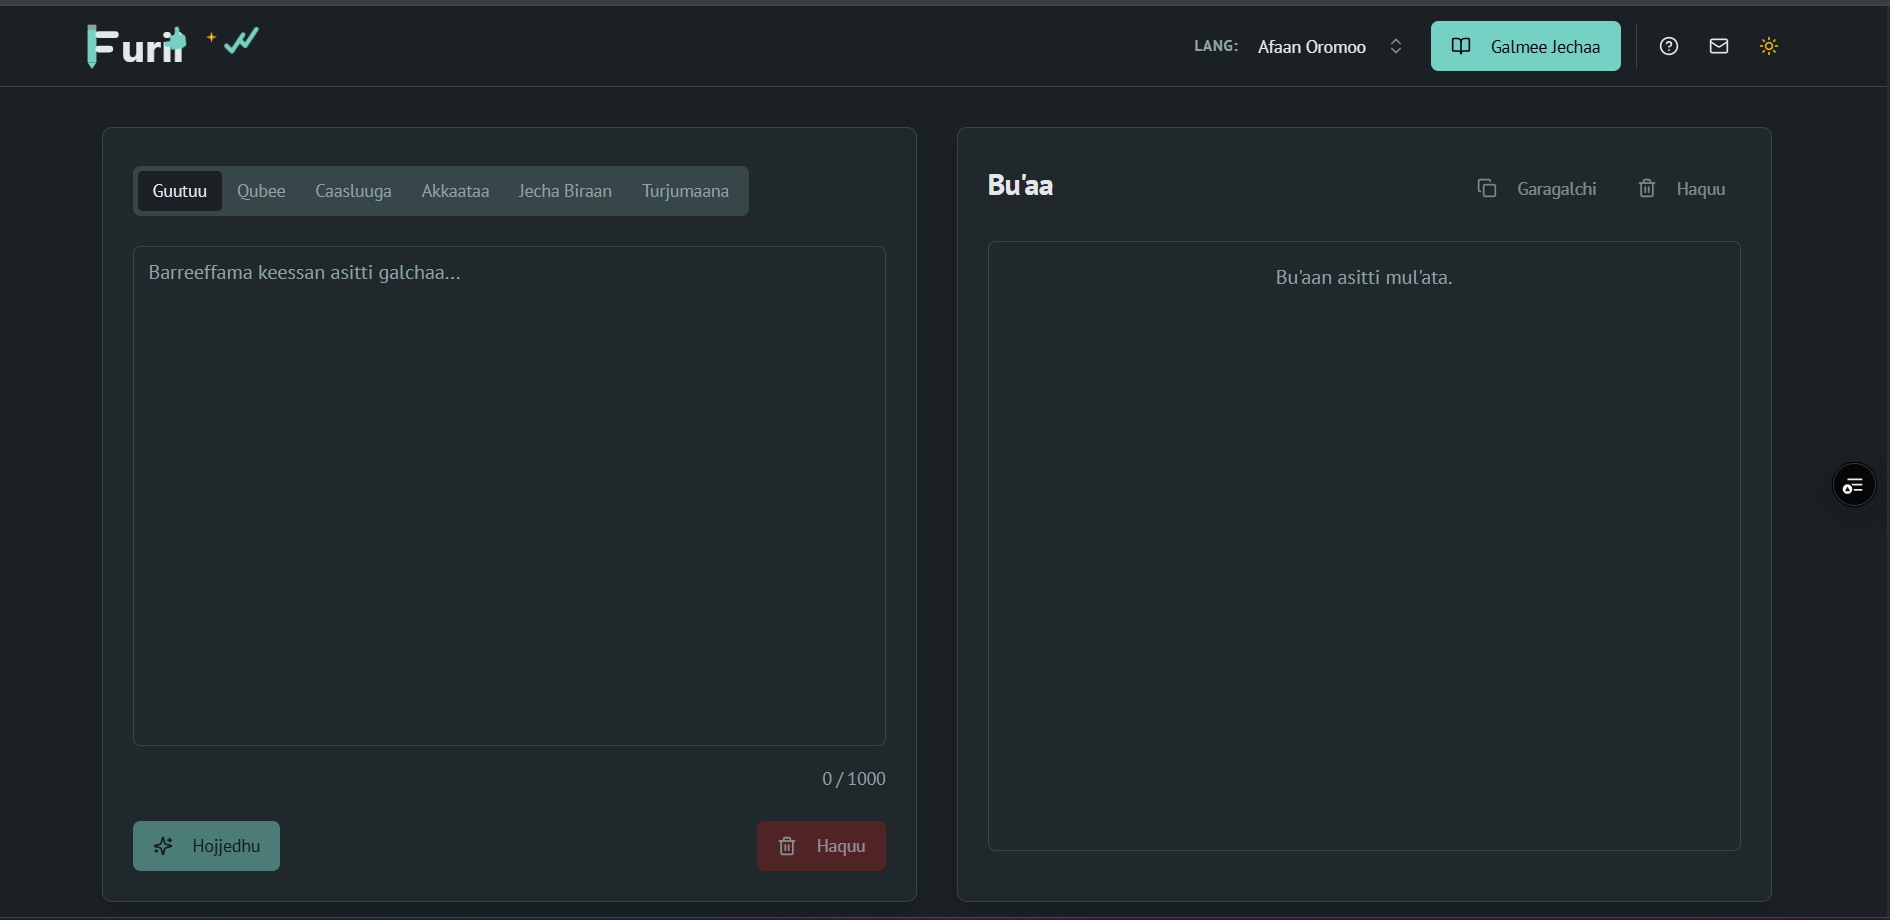Click the trash icon in the Bu'aa panel header
Image resolution: width=1890 pixels, height=920 pixels.
coord(1646,188)
